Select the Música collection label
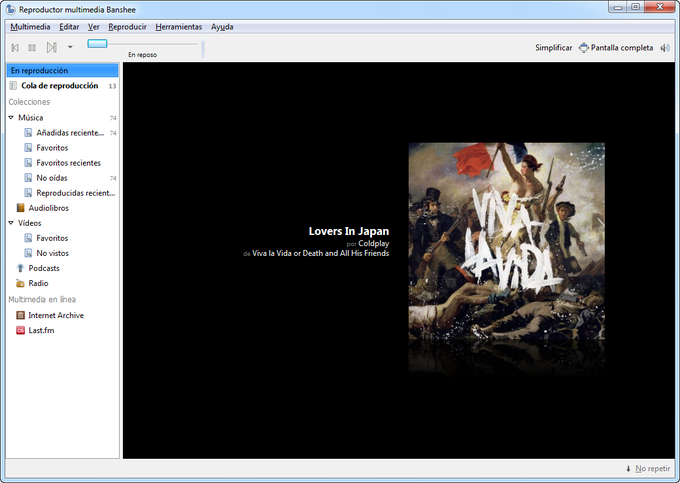 click(x=30, y=117)
